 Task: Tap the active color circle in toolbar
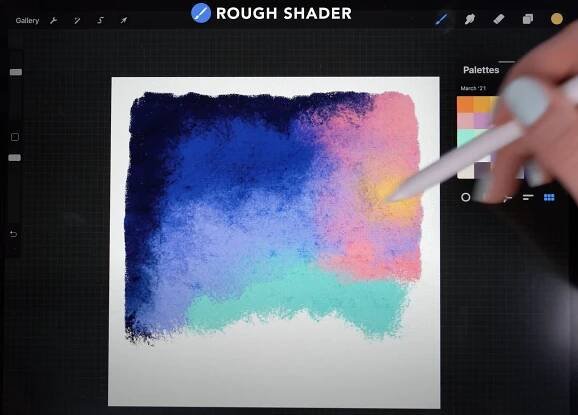point(557,19)
